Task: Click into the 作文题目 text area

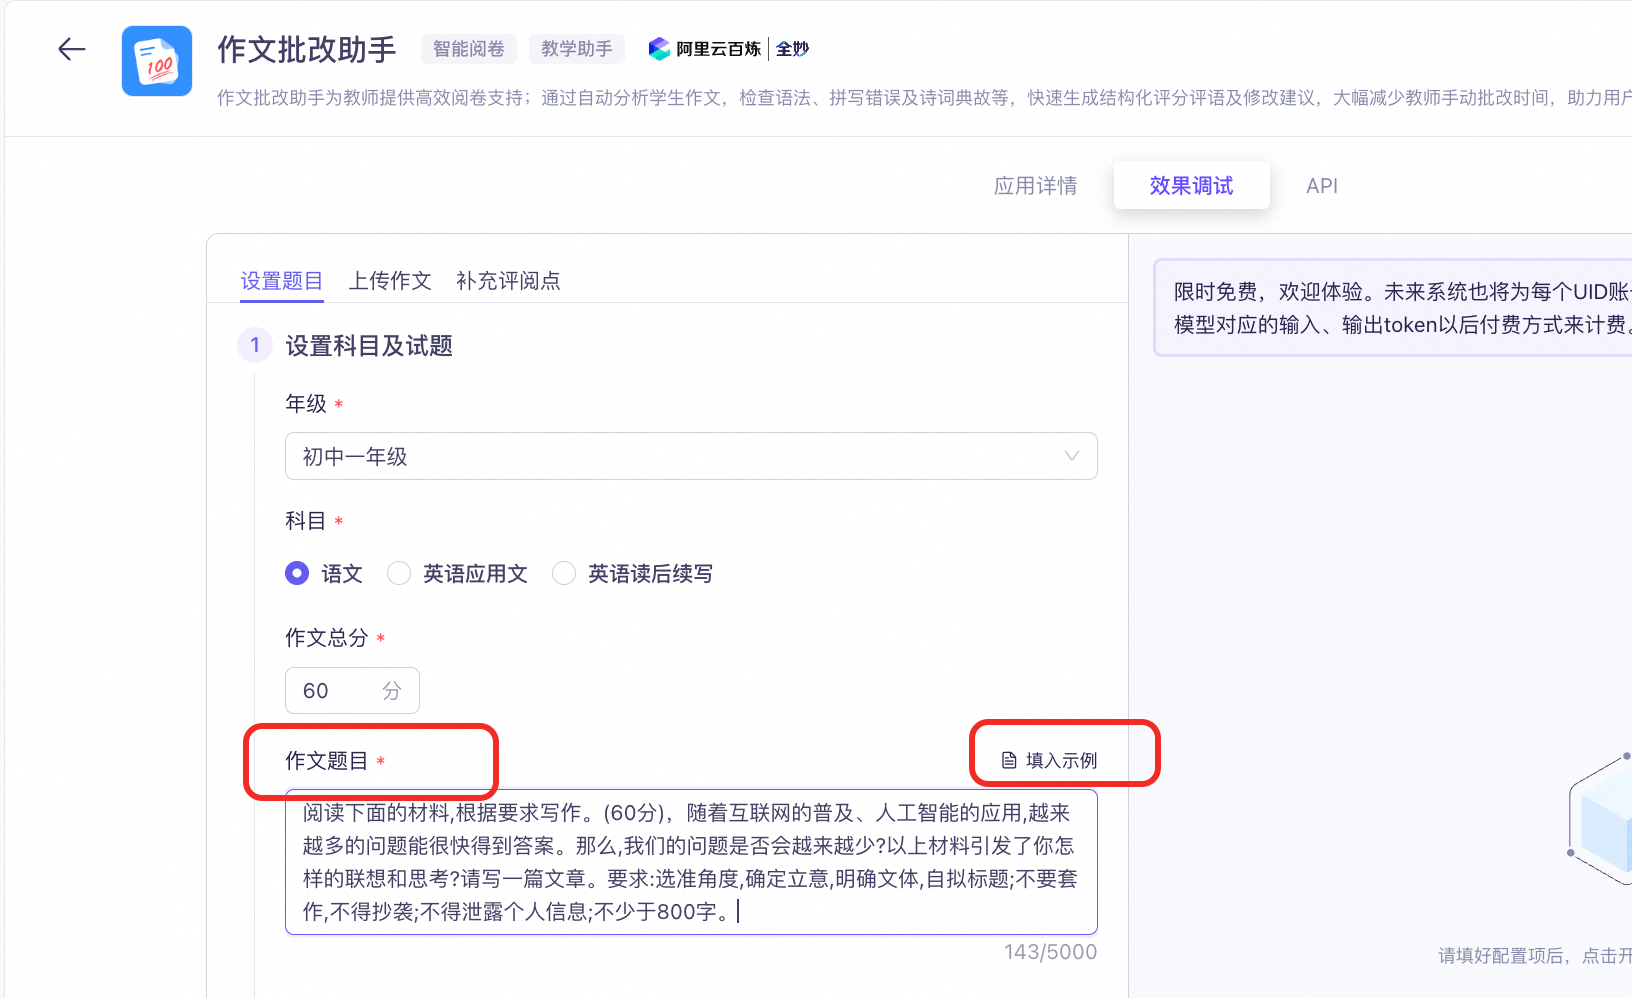Action: [x=691, y=862]
